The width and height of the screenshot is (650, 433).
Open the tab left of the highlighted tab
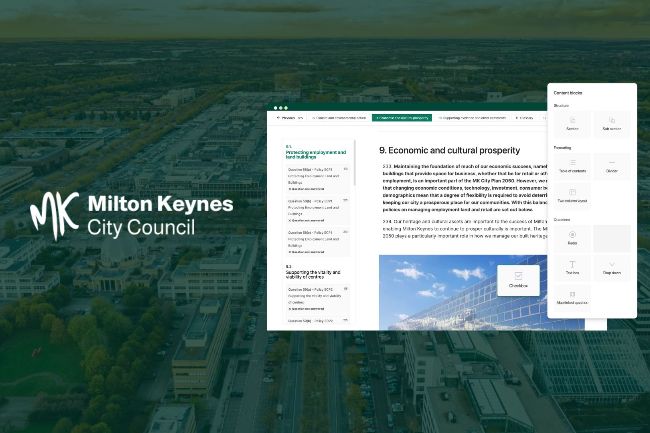(x=339, y=118)
